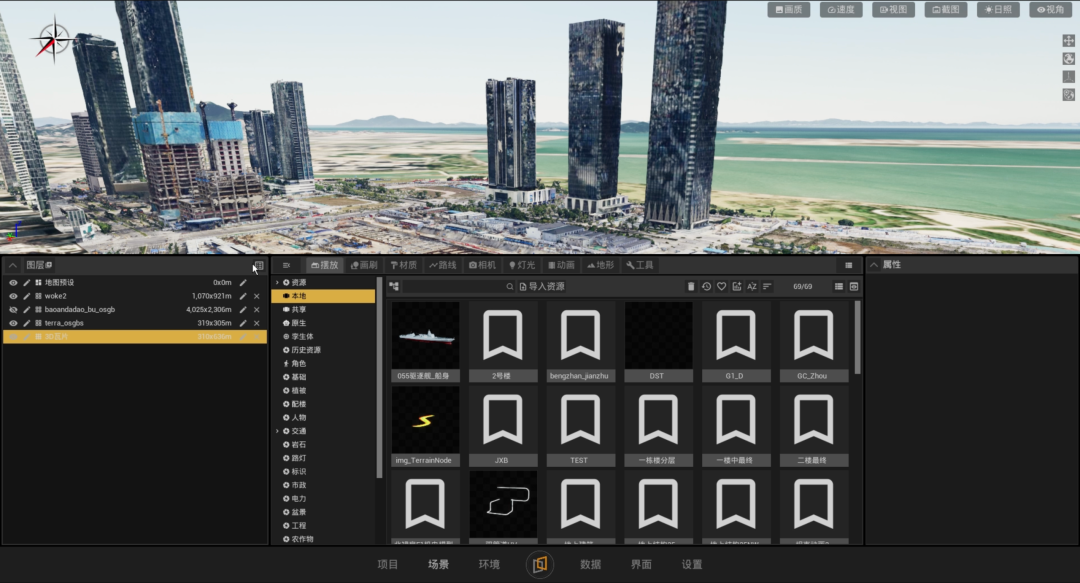The width and height of the screenshot is (1080, 583).
Task: Expand the 交通 tree node arrow
Action: 278,431
